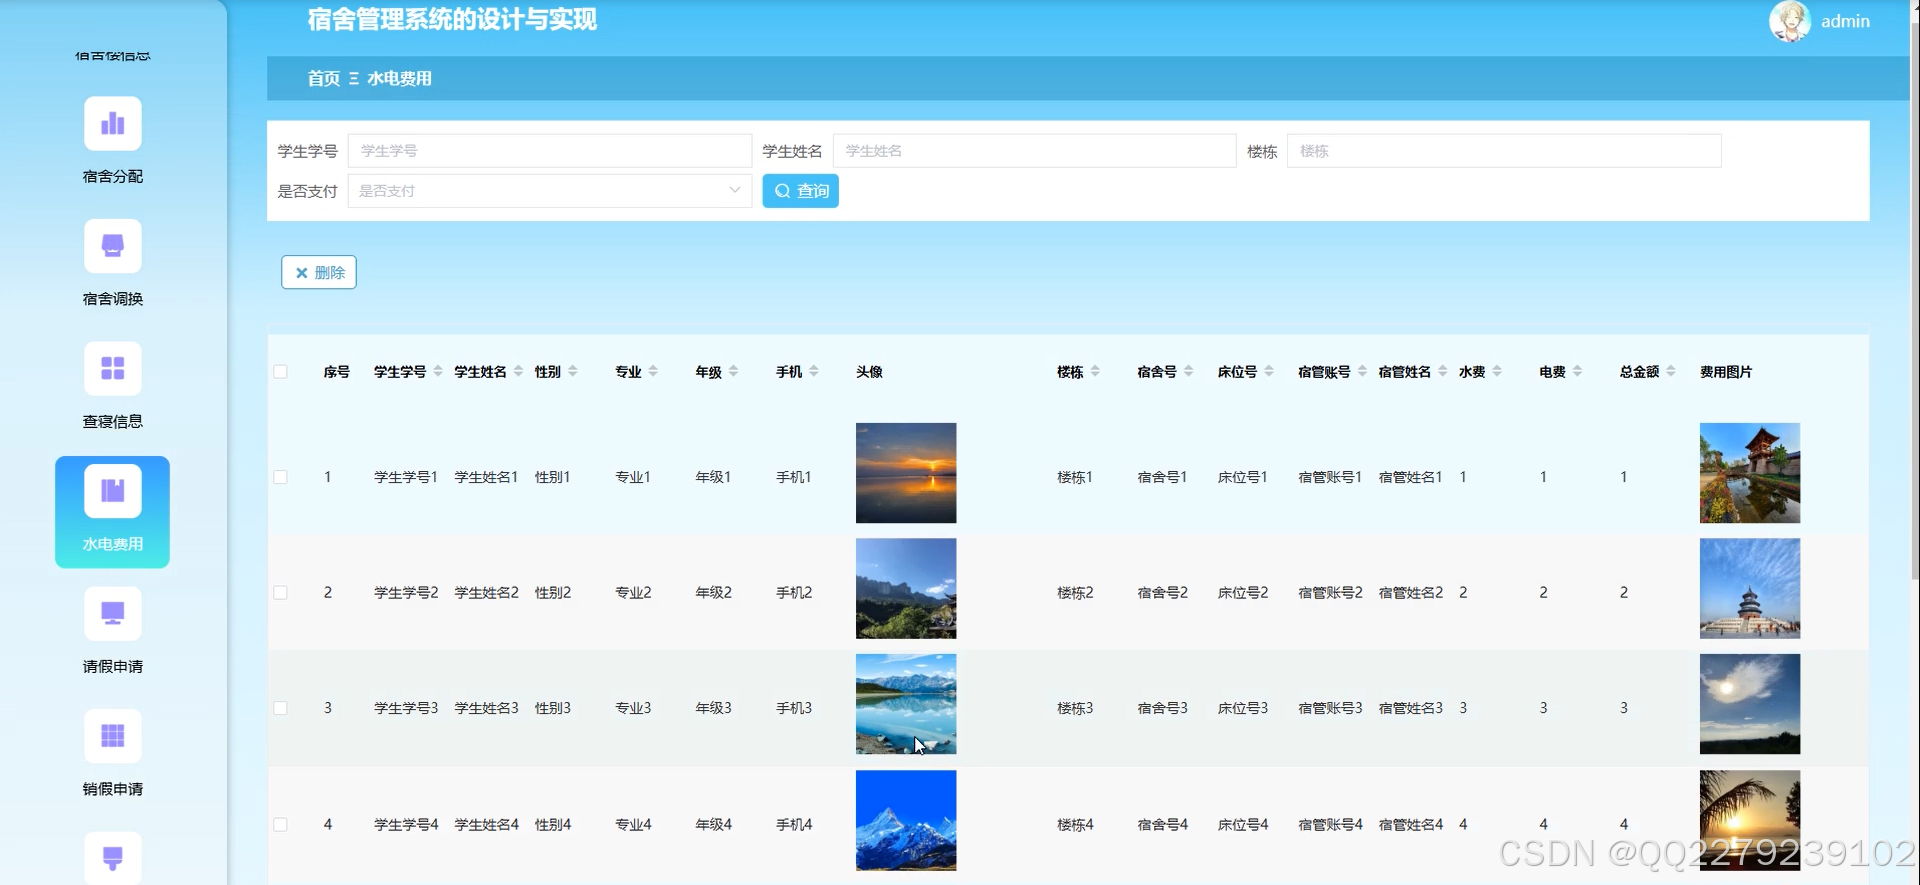Open the 宿舍分配 sidebar icon
The image size is (1920, 885).
(112, 124)
